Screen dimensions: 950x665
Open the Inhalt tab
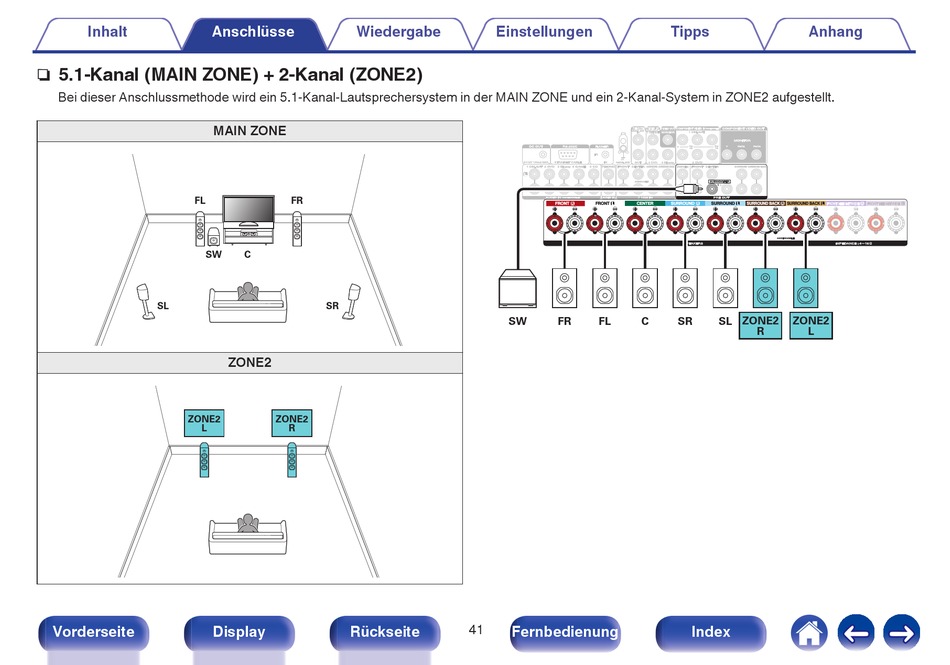[x=107, y=32]
